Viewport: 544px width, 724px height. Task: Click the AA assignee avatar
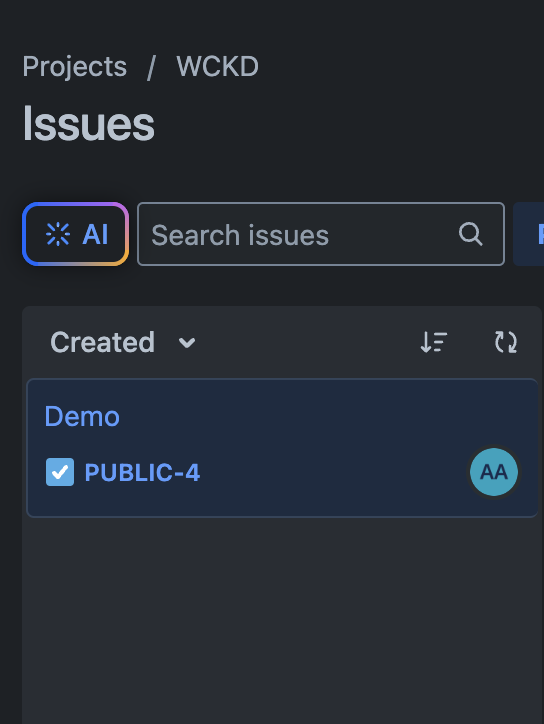click(x=494, y=472)
